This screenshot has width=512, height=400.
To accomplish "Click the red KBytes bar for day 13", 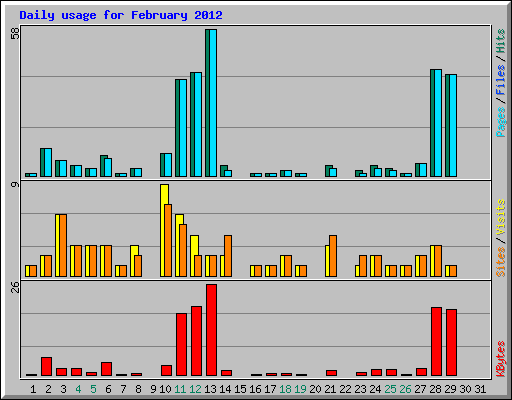I will click(211, 330).
